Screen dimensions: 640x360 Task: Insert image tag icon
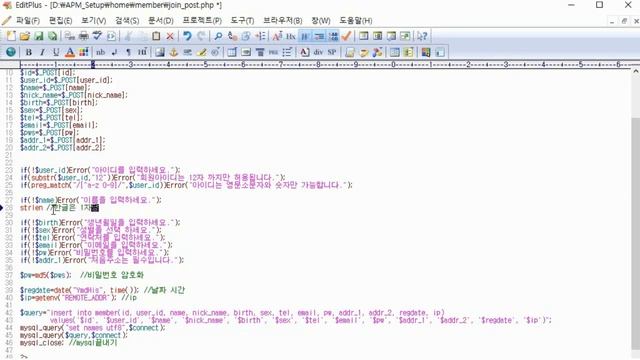coord(160,52)
